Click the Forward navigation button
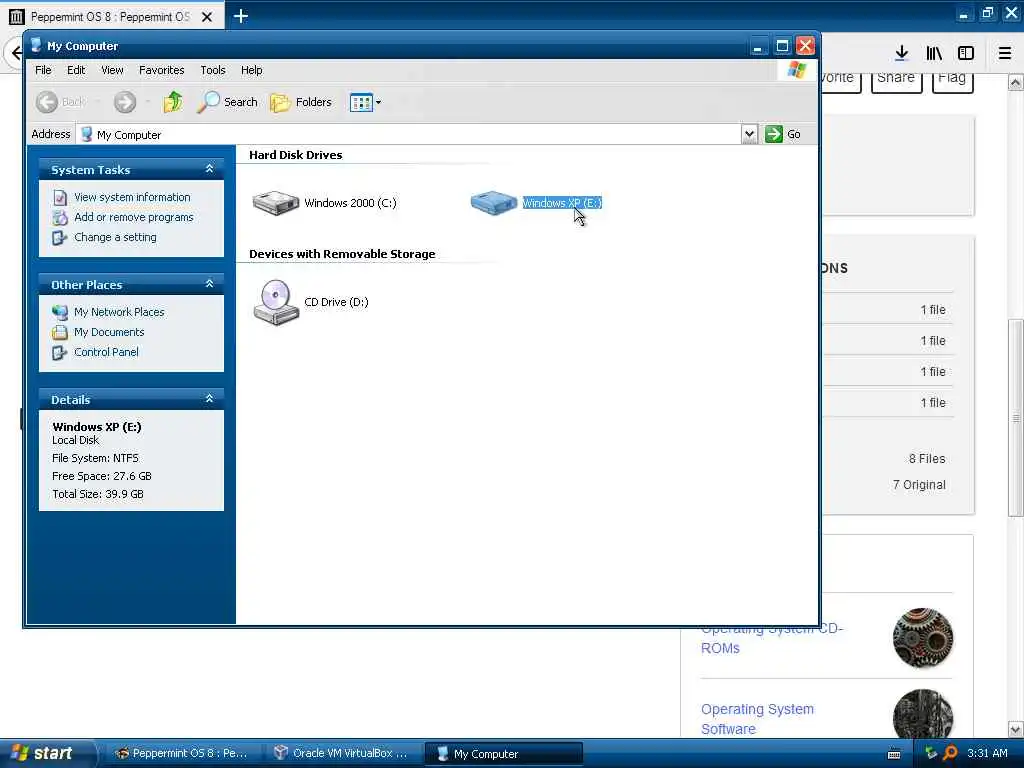1024x768 pixels. [x=125, y=102]
